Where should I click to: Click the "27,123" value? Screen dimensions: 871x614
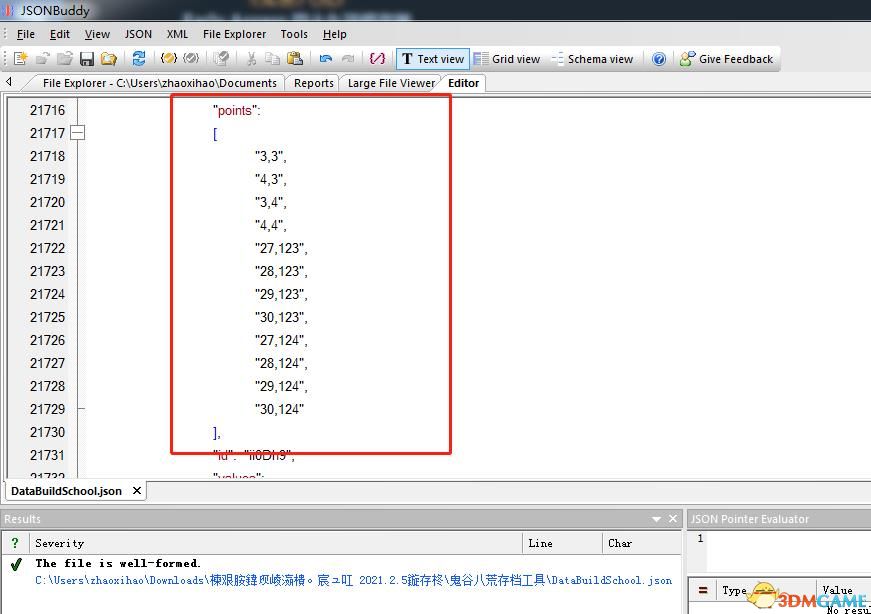(281, 248)
